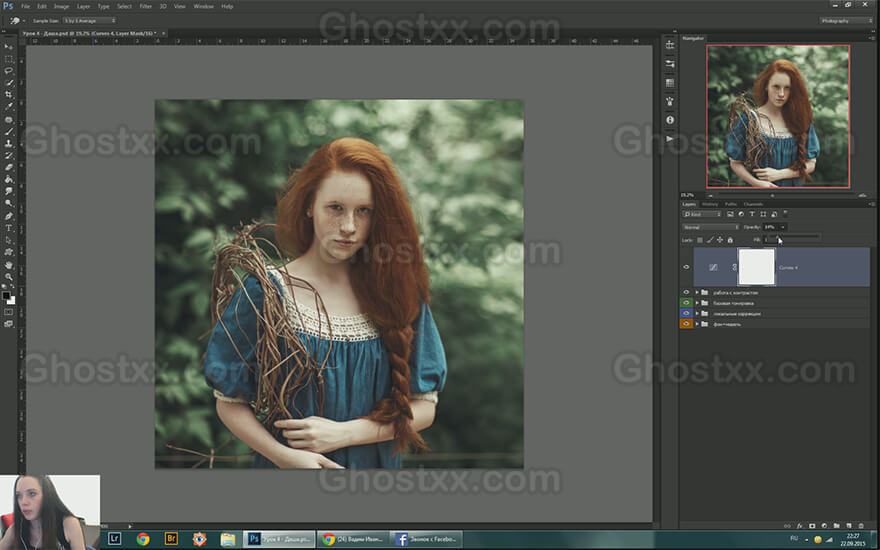Click the Curves adjustment icon on Curves 4

click(x=713, y=268)
